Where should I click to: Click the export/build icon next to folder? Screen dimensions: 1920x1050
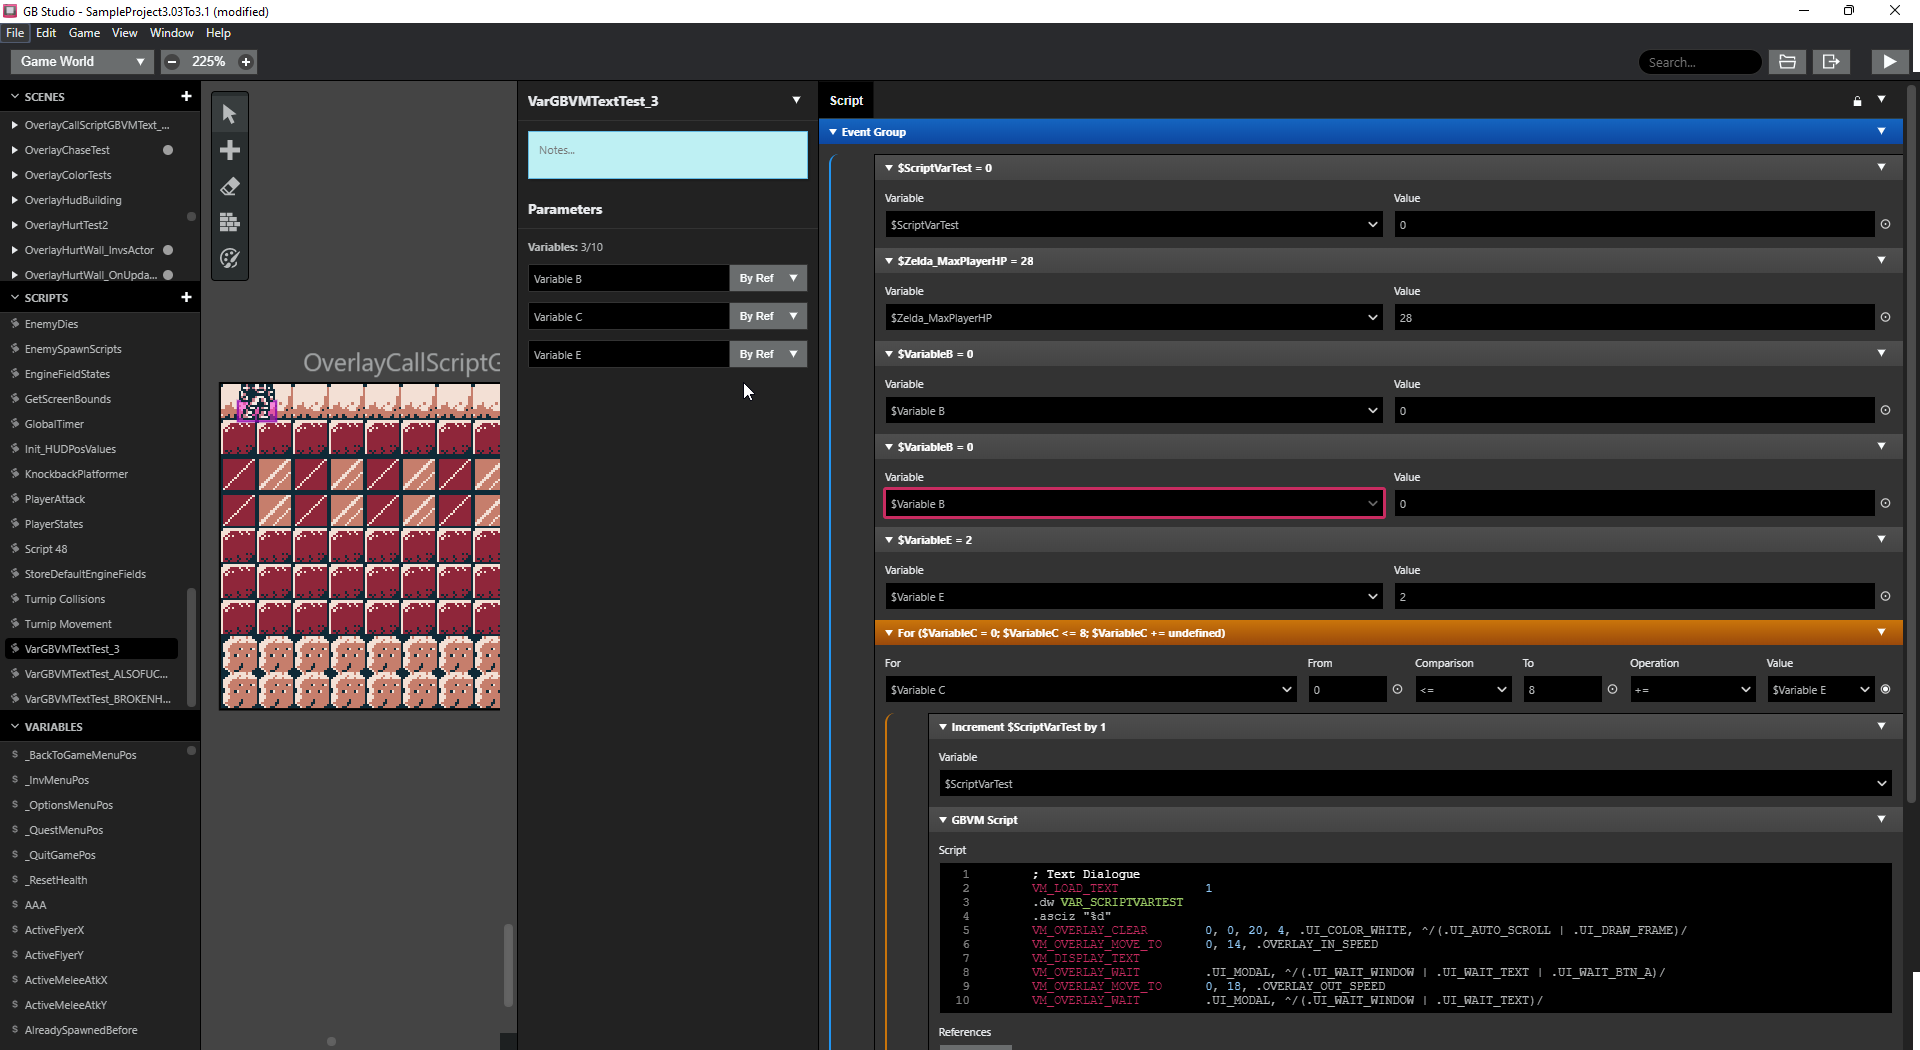[x=1831, y=61]
